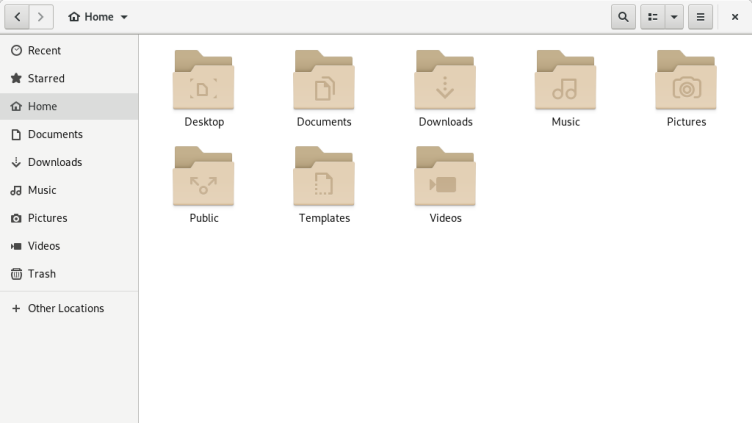This screenshot has height=423, width=752.
Task: Select the Templates folder
Action: [324, 177]
